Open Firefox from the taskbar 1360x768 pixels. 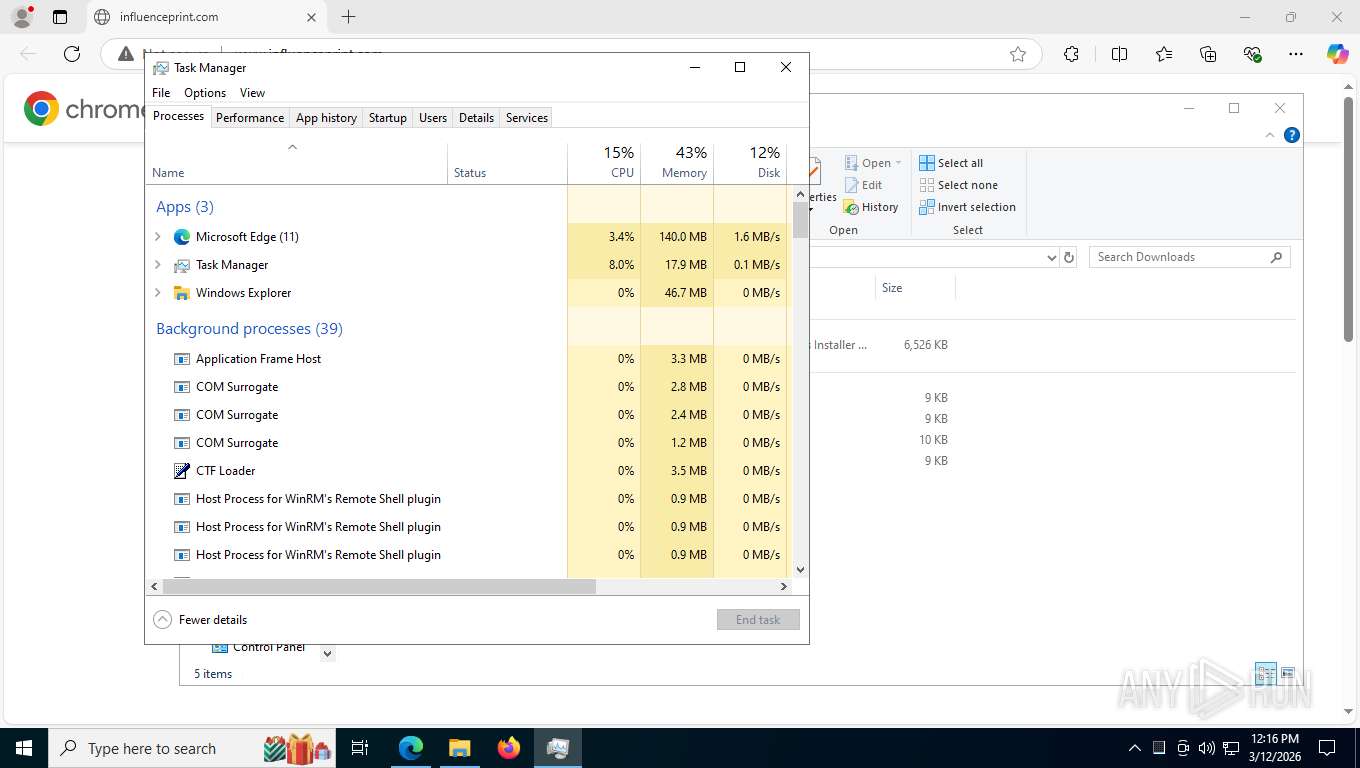(509, 748)
